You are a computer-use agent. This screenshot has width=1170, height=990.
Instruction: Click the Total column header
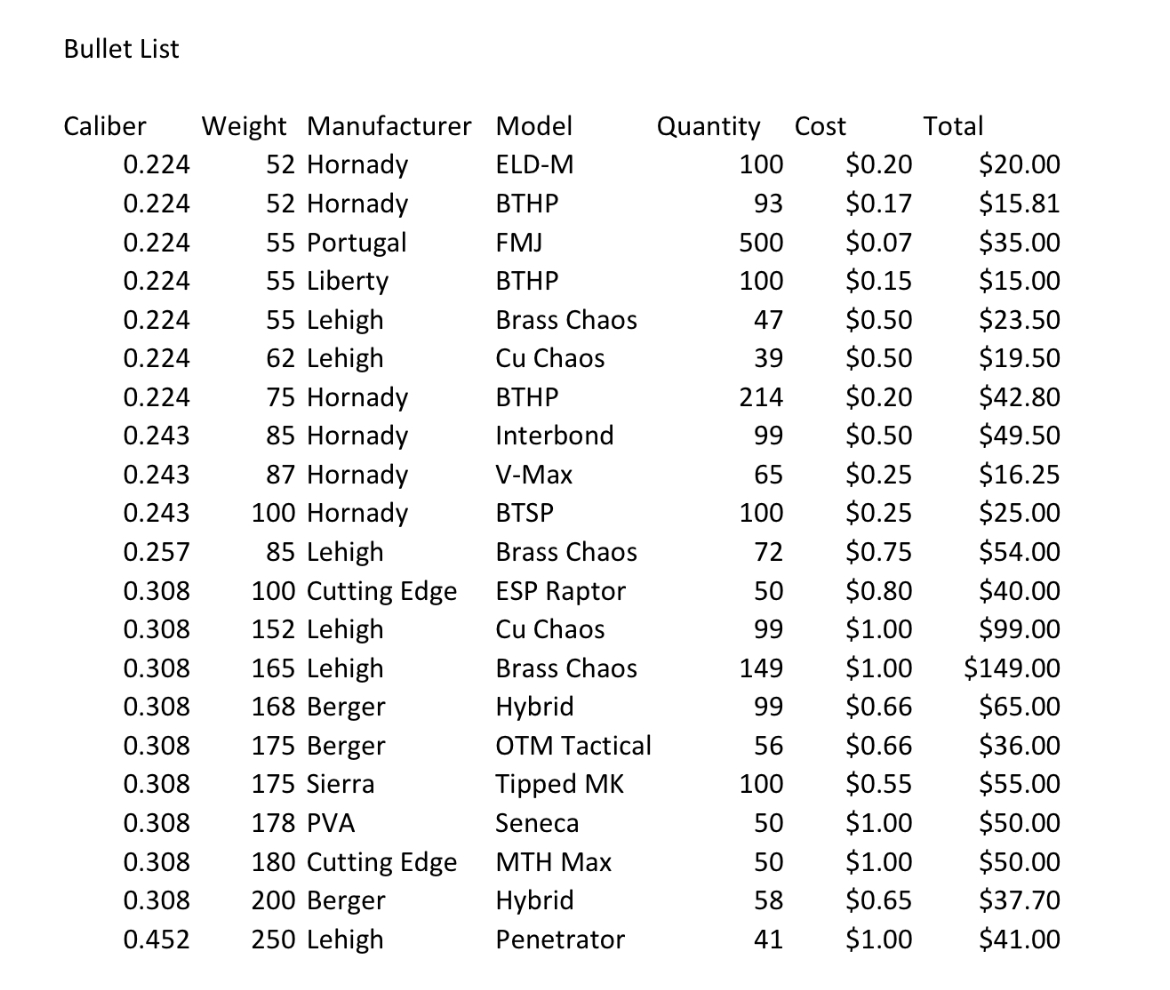(954, 126)
